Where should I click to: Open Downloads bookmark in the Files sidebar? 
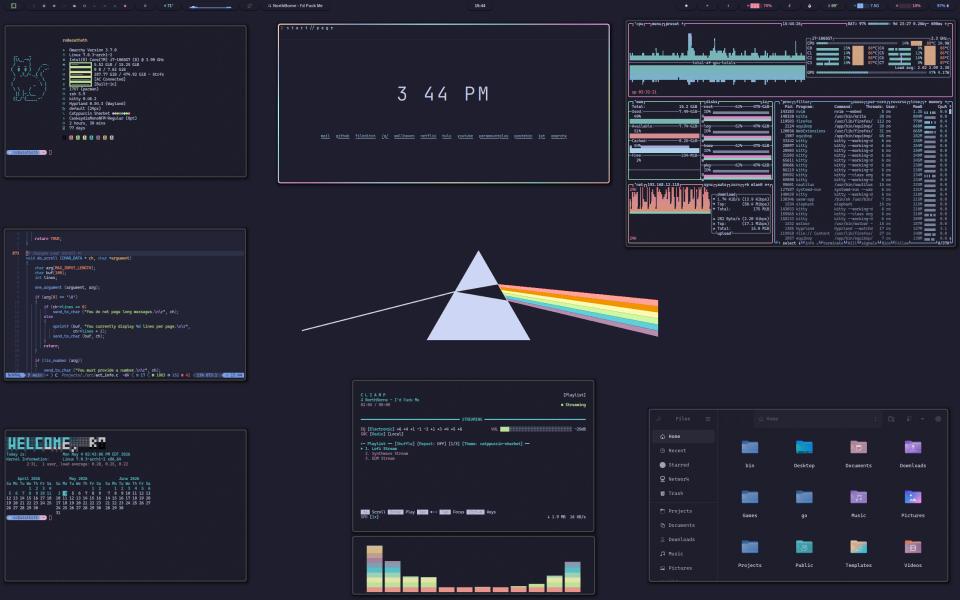click(x=683, y=539)
